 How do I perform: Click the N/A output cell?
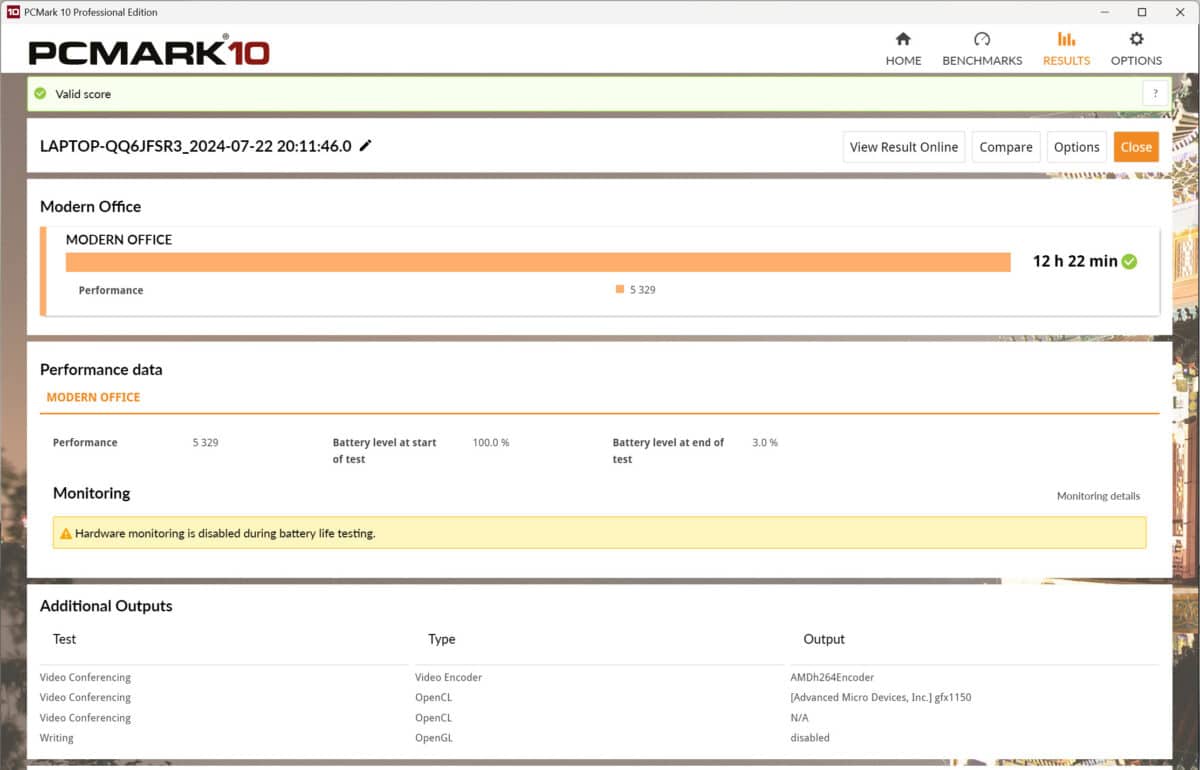(x=799, y=718)
